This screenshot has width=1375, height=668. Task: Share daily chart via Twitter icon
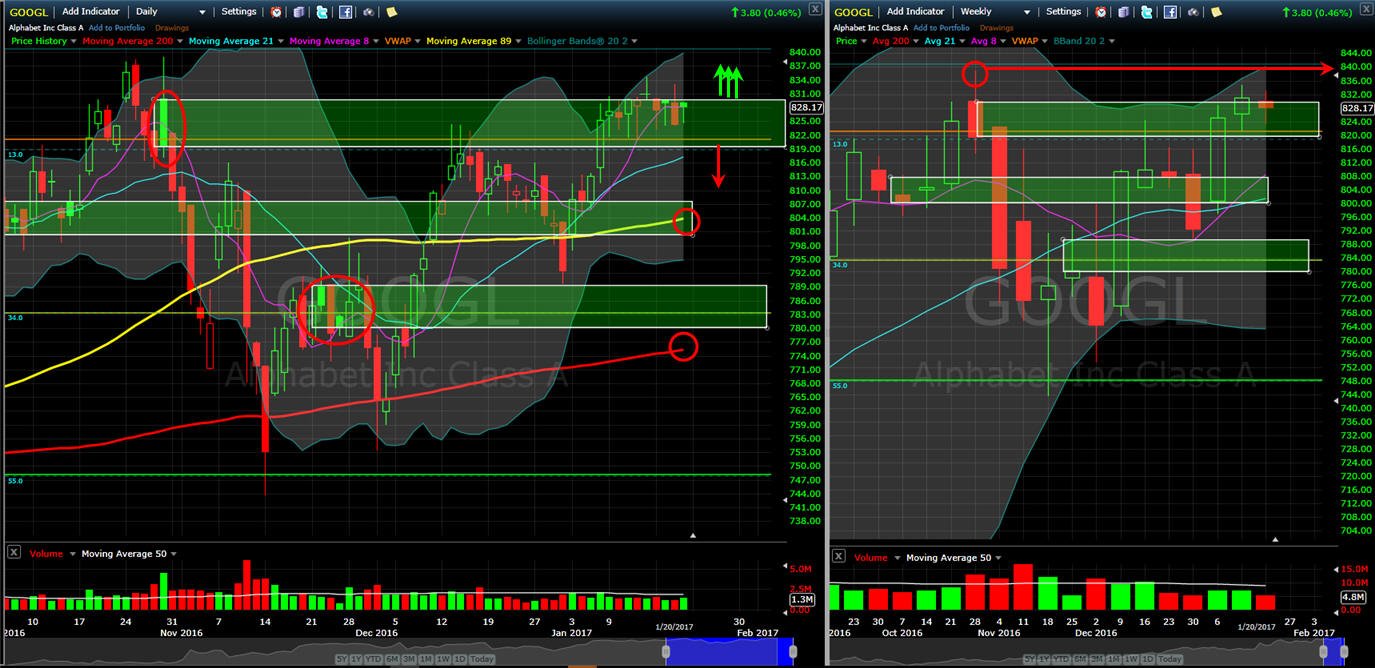[x=322, y=12]
